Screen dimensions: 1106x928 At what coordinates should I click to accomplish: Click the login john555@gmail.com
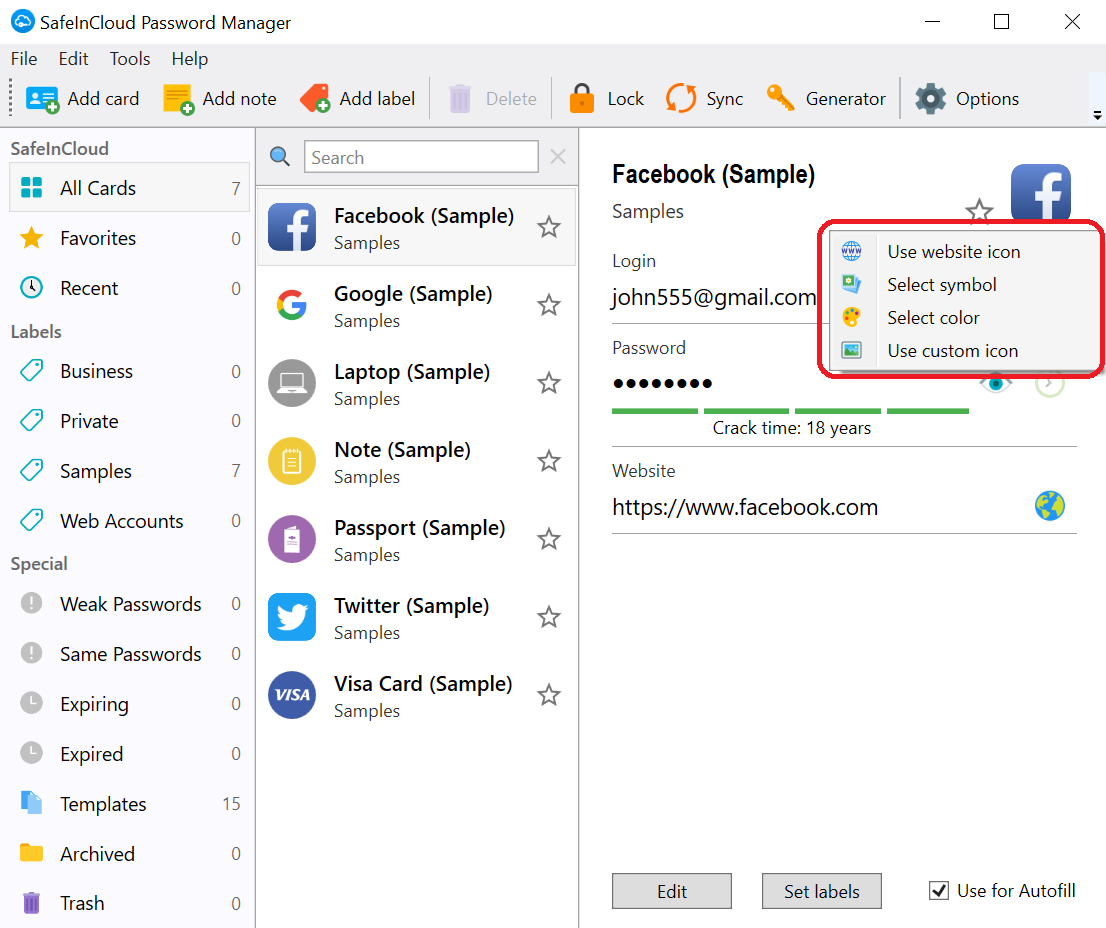[714, 297]
